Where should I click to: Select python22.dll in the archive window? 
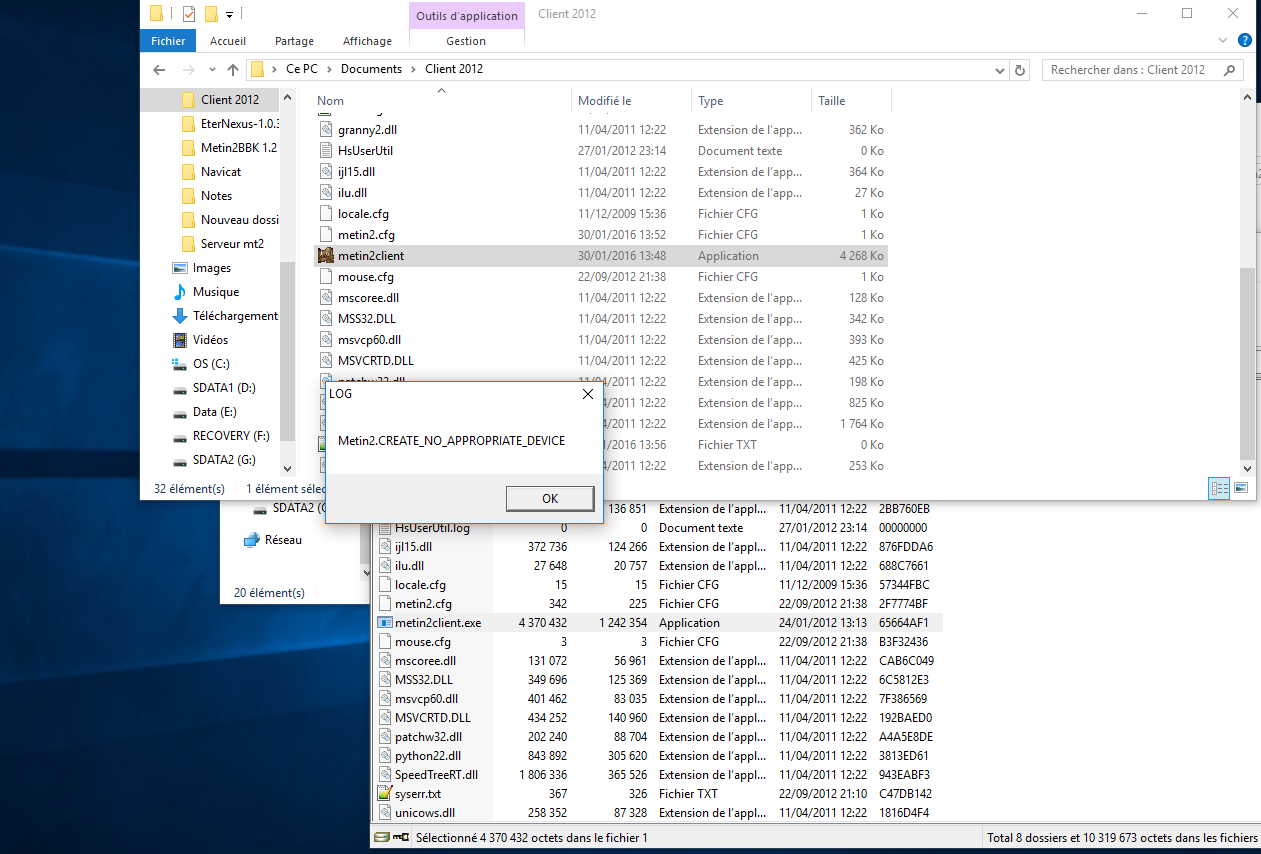[x=427, y=755]
